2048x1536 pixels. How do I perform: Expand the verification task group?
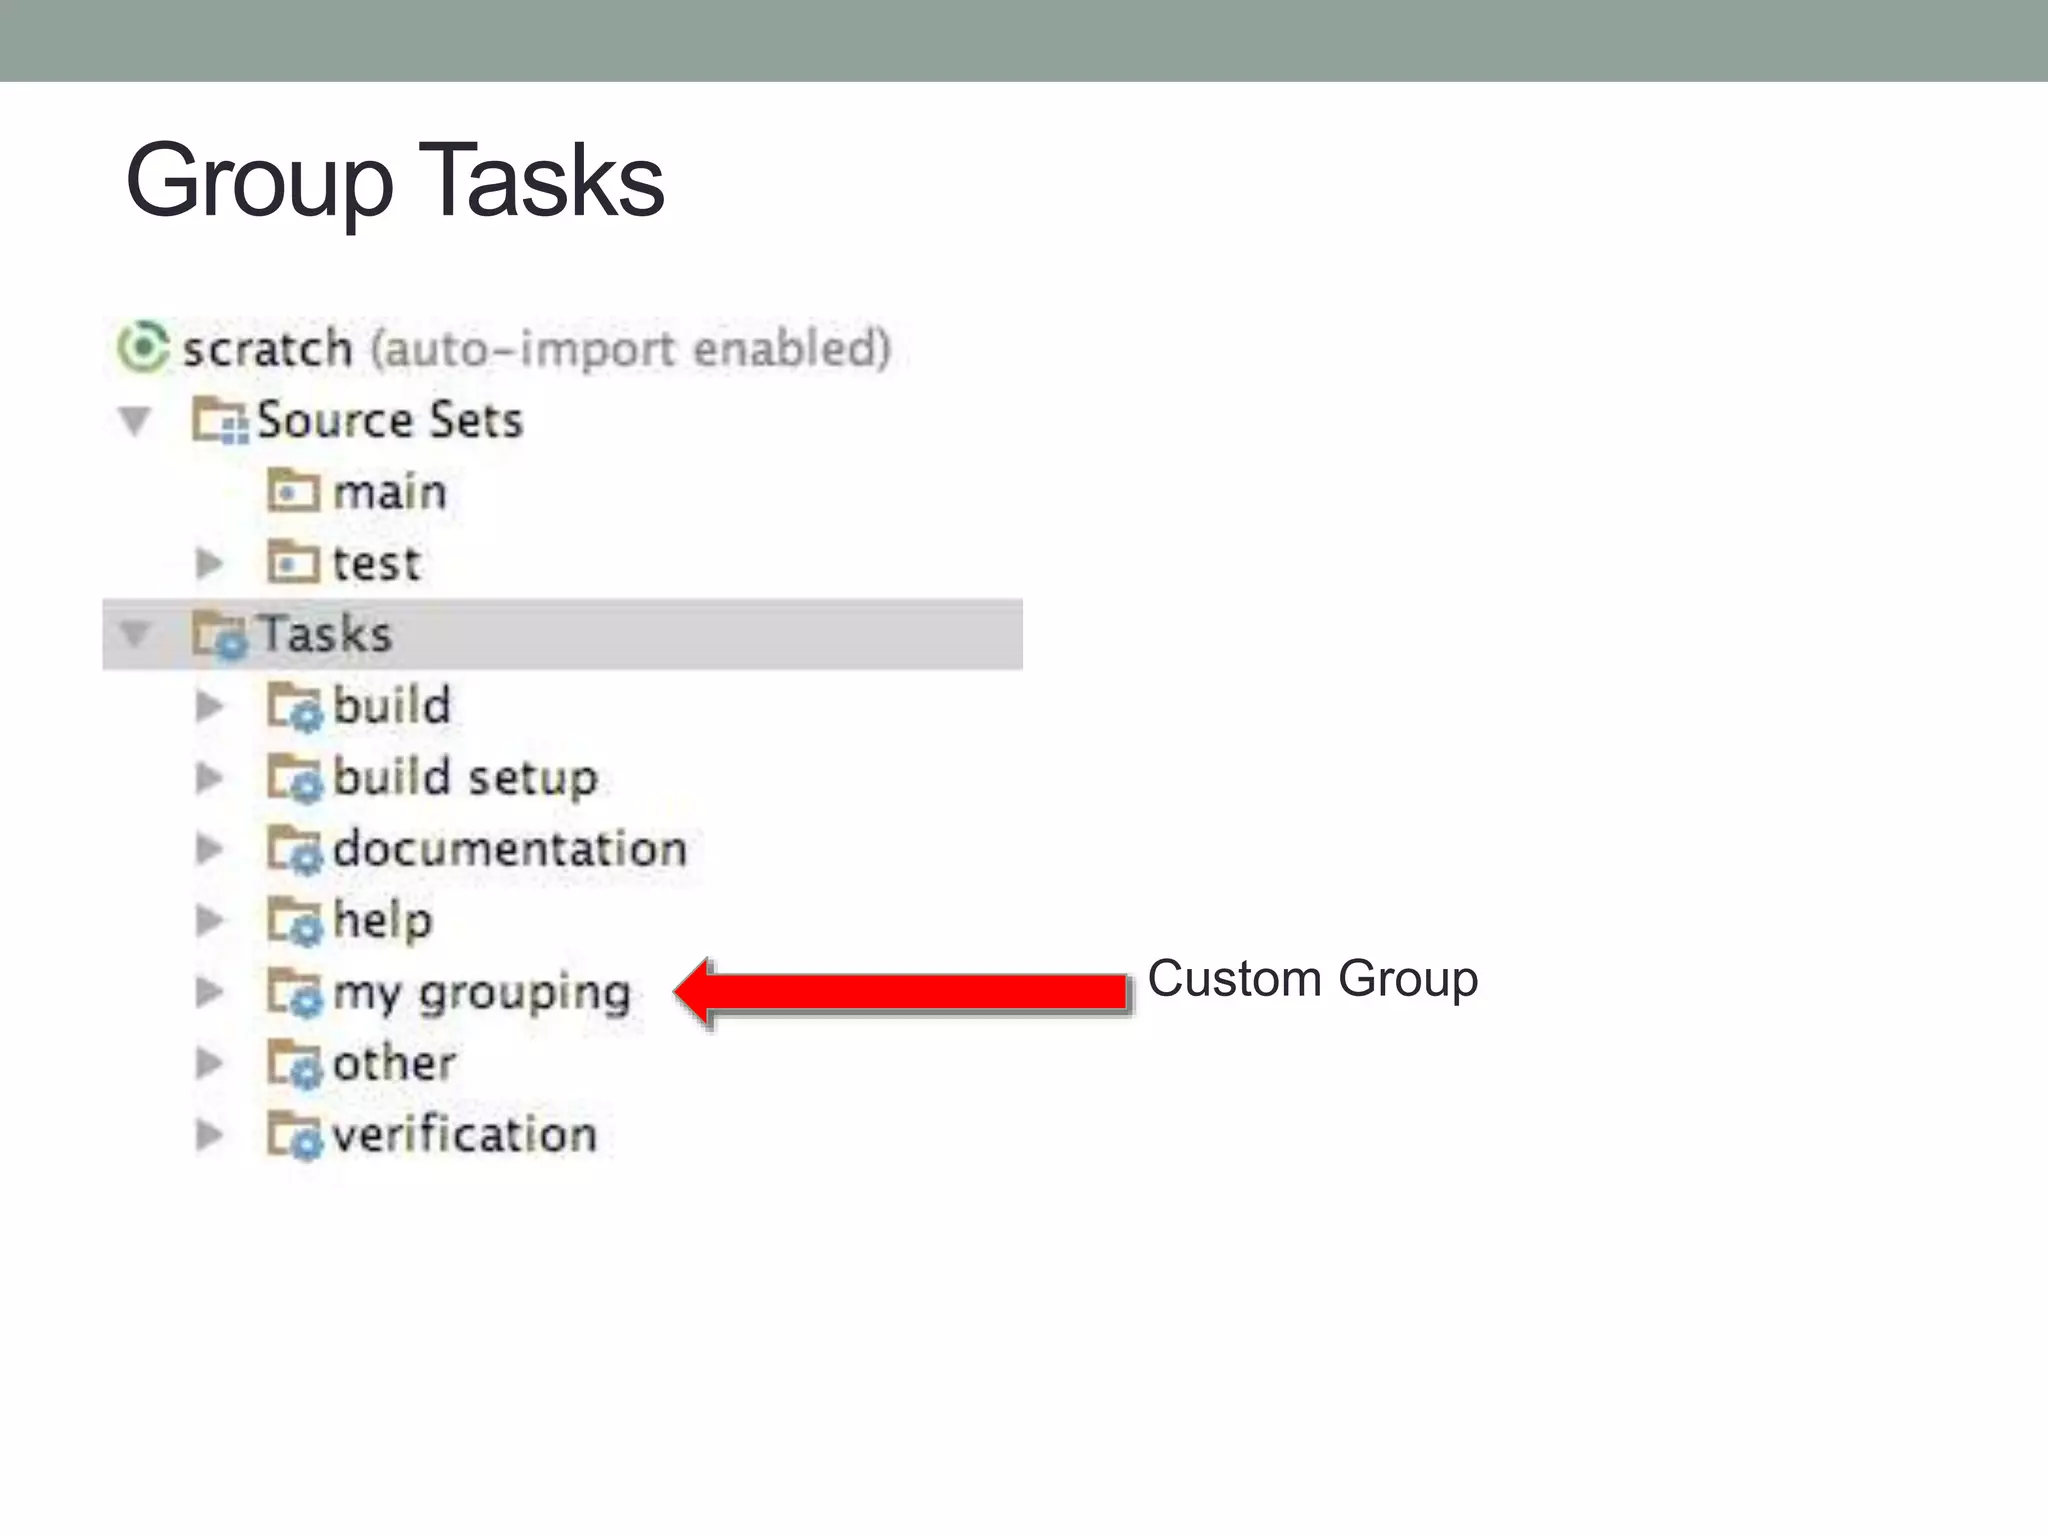click(x=209, y=1135)
